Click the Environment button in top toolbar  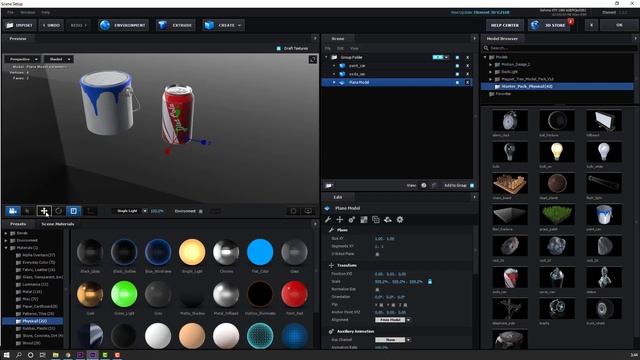[x=124, y=25]
